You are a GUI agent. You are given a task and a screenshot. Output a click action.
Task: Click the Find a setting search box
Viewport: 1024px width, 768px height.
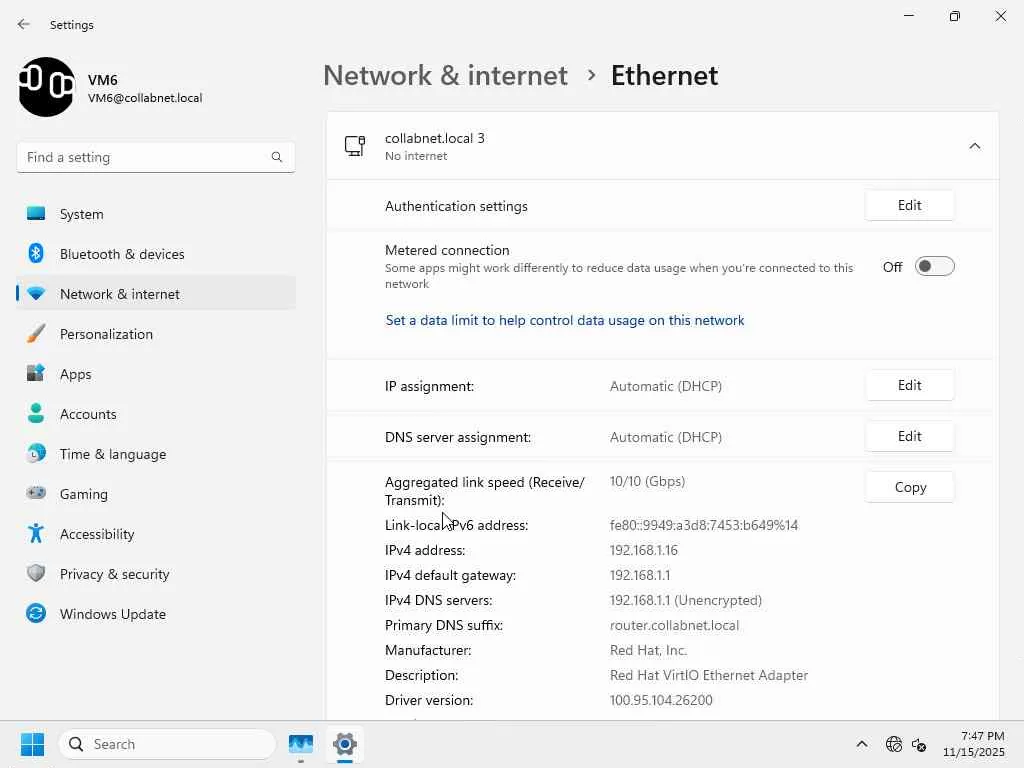[145, 157]
